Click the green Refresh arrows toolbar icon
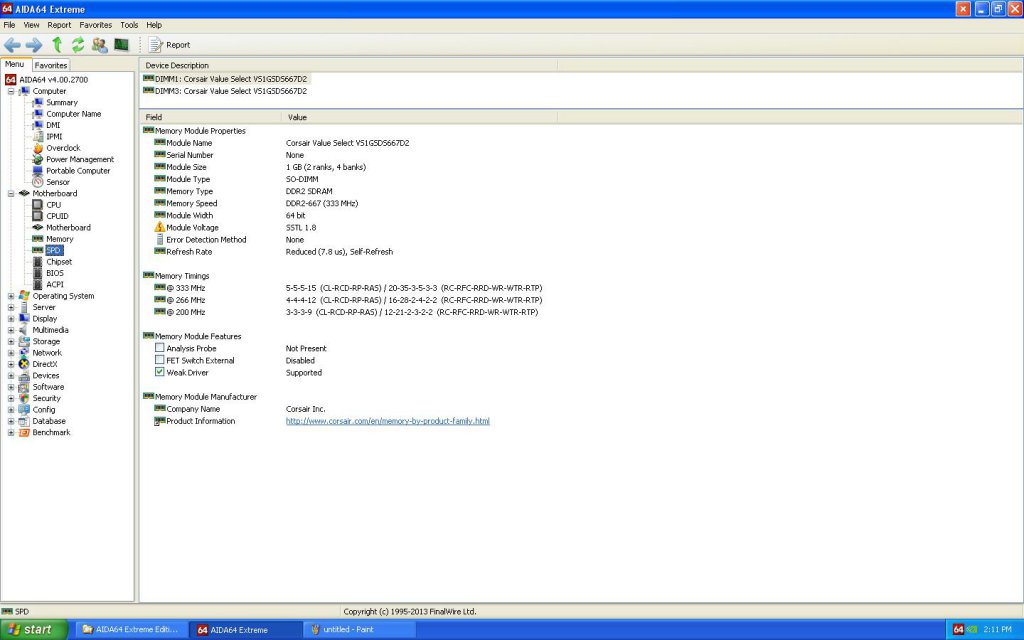Viewport: 1024px width, 640px height. 78,44
